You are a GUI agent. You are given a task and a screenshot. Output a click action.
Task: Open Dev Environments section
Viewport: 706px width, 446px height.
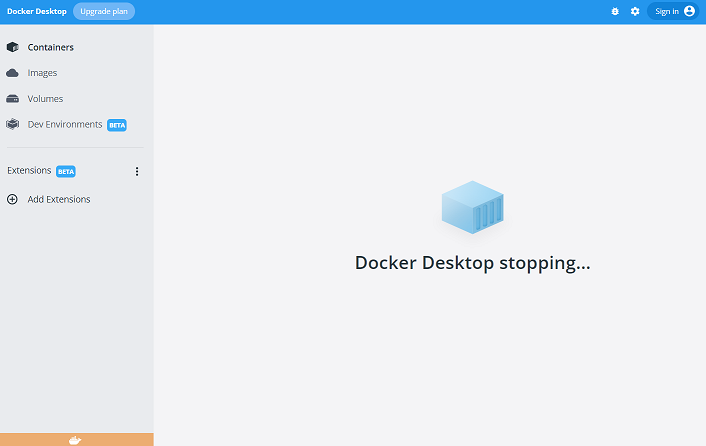click(x=65, y=124)
